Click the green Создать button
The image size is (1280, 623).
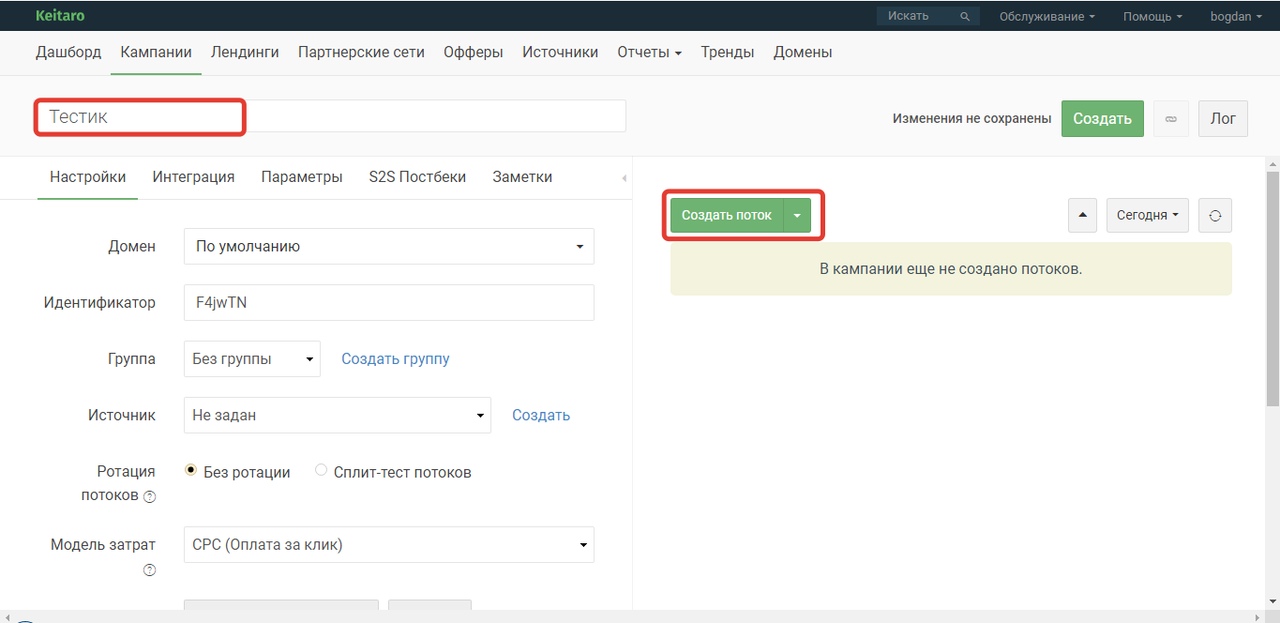(1102, 118)
